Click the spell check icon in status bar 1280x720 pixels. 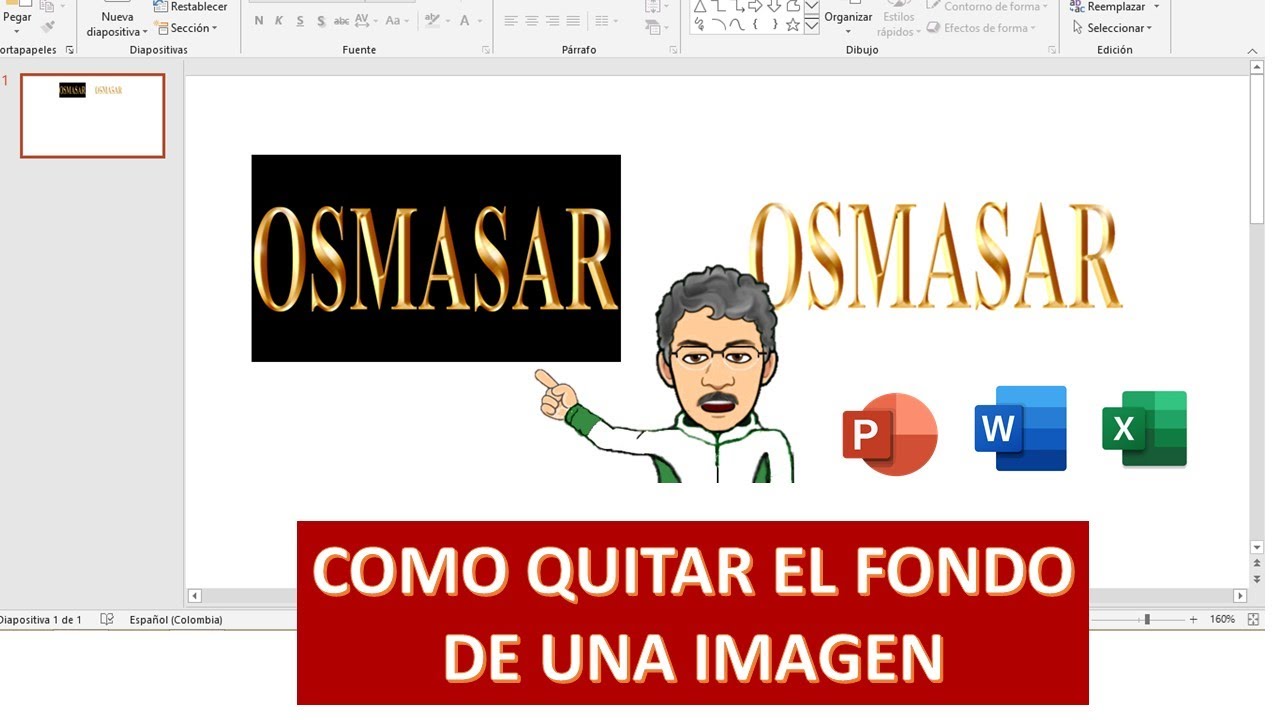(107, 620)
